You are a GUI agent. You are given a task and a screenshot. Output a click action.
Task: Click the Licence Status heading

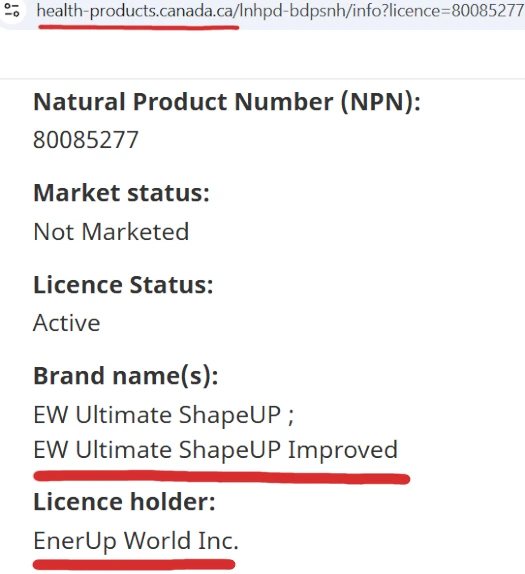point(123,285)
